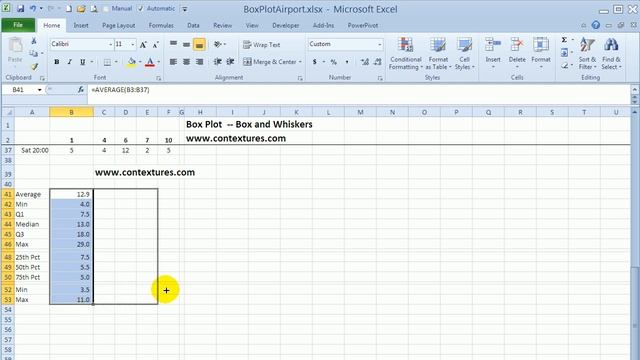Activate the Format Painter brush
This screenshot has width=640, height=360.
coord(34,66)
